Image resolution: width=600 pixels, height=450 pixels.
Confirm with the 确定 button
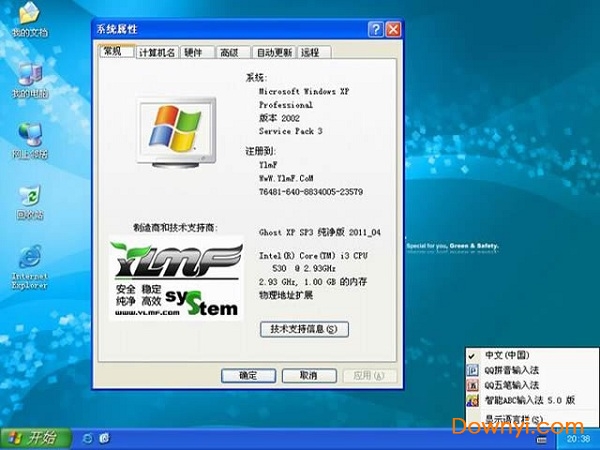point(248,376)
